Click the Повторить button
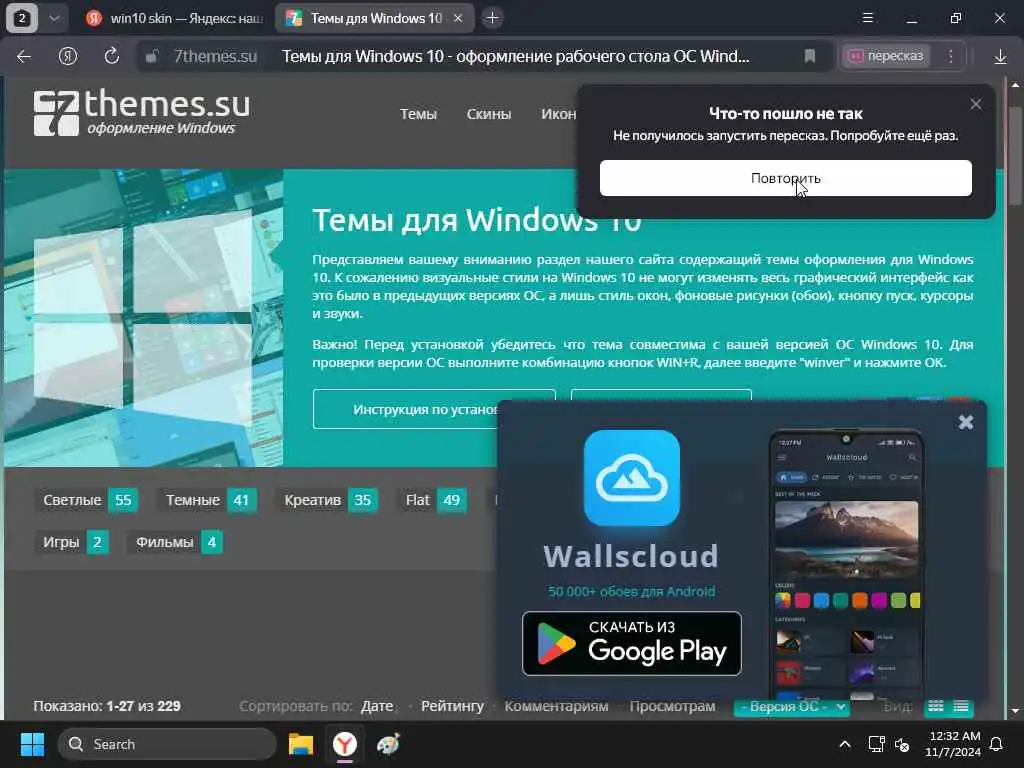Viewport: 1024px width, 768px height. pos(786,178)
